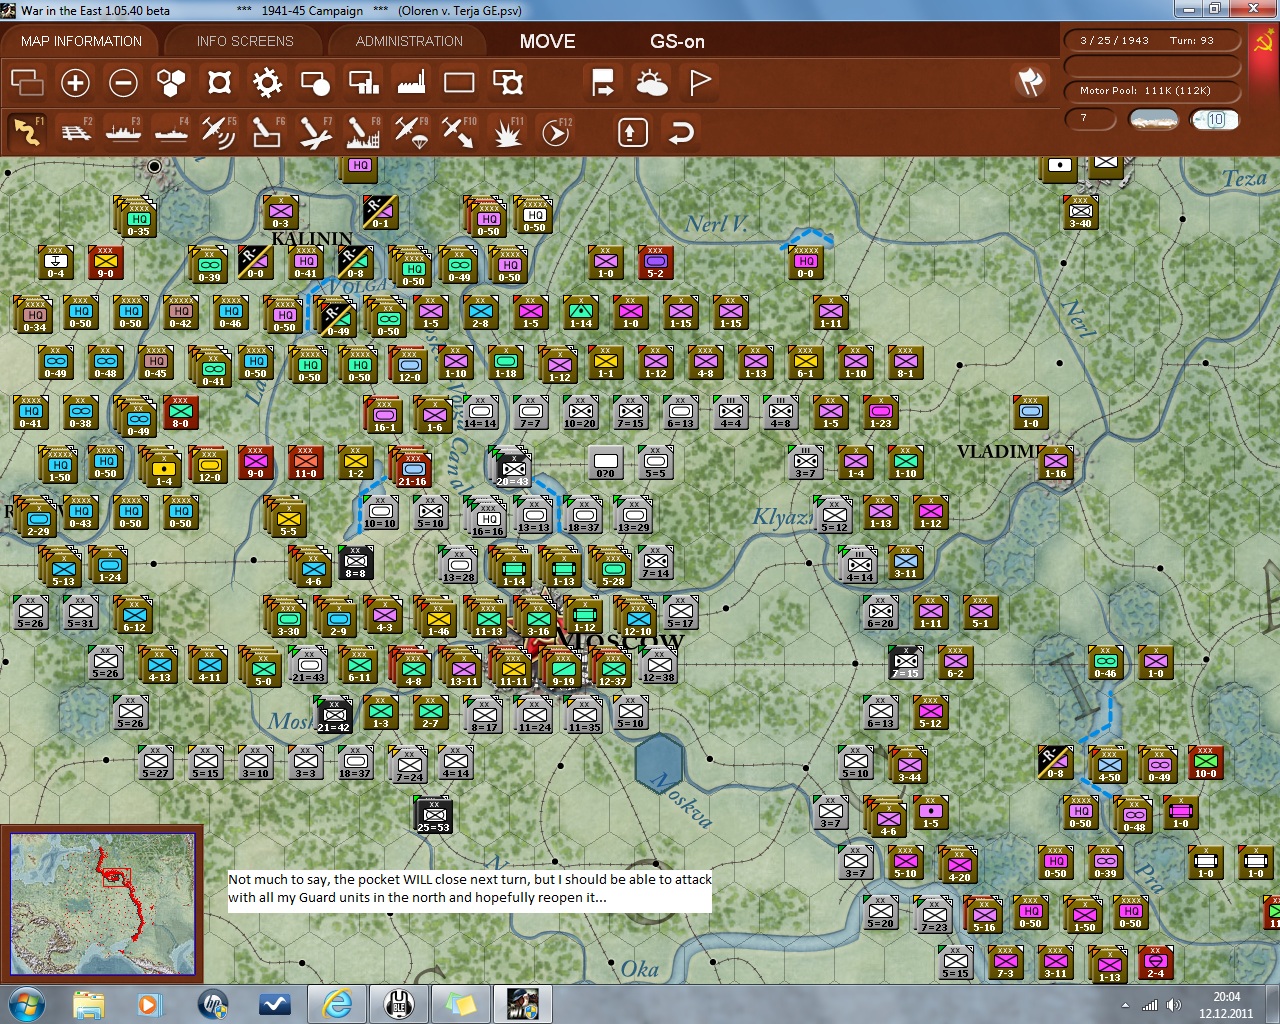Select the bomb-and-box air mode (F6) icon
The image size is (1280, 1024).
(267, 131)
